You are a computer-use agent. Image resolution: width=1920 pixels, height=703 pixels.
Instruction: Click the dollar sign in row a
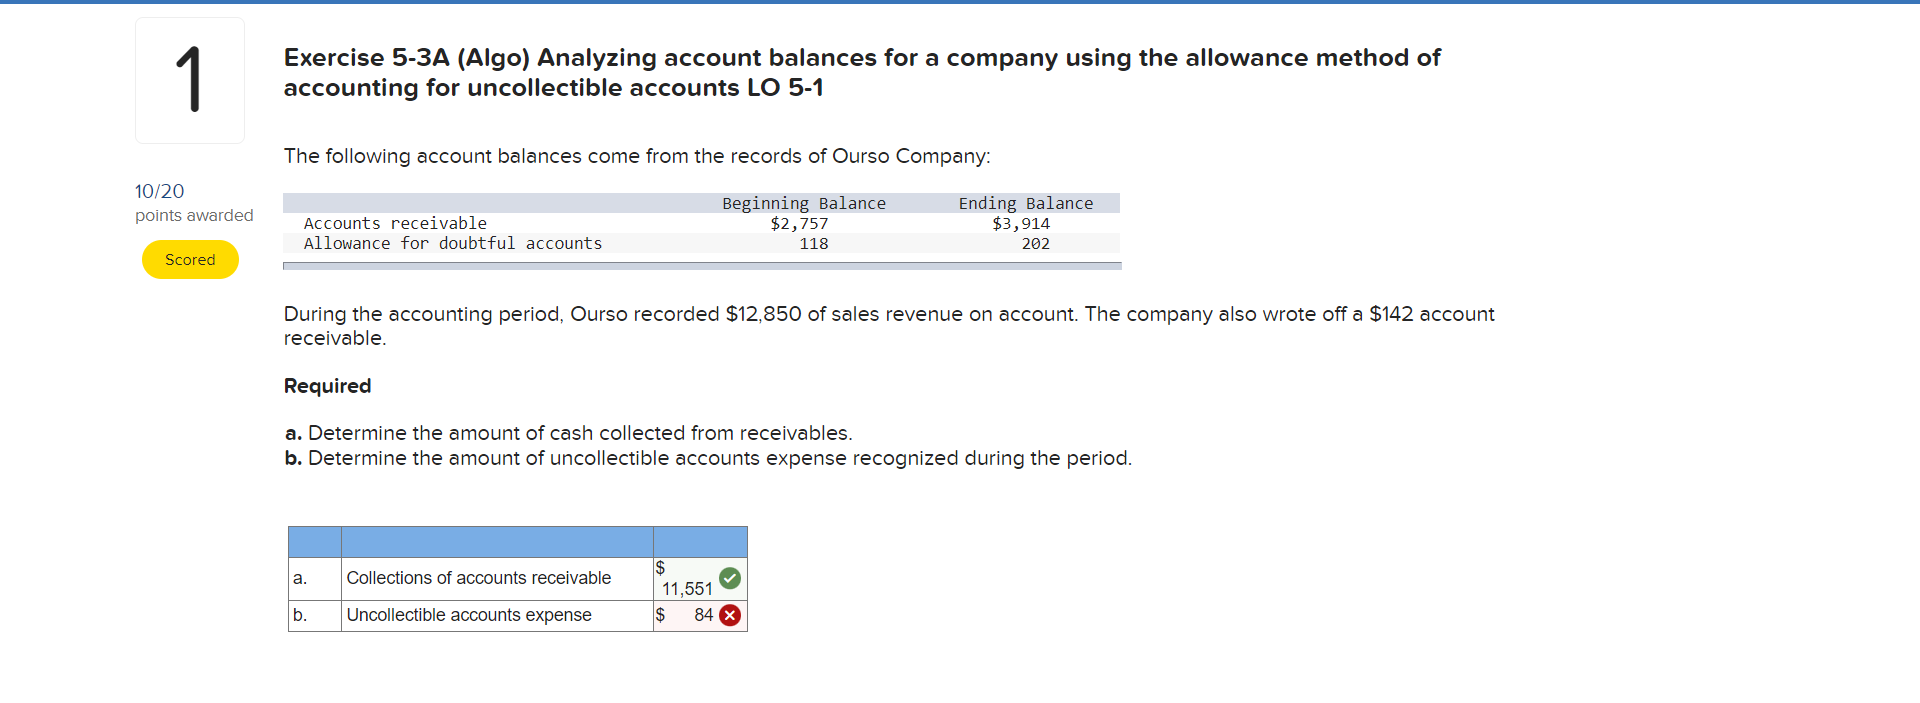659,567
